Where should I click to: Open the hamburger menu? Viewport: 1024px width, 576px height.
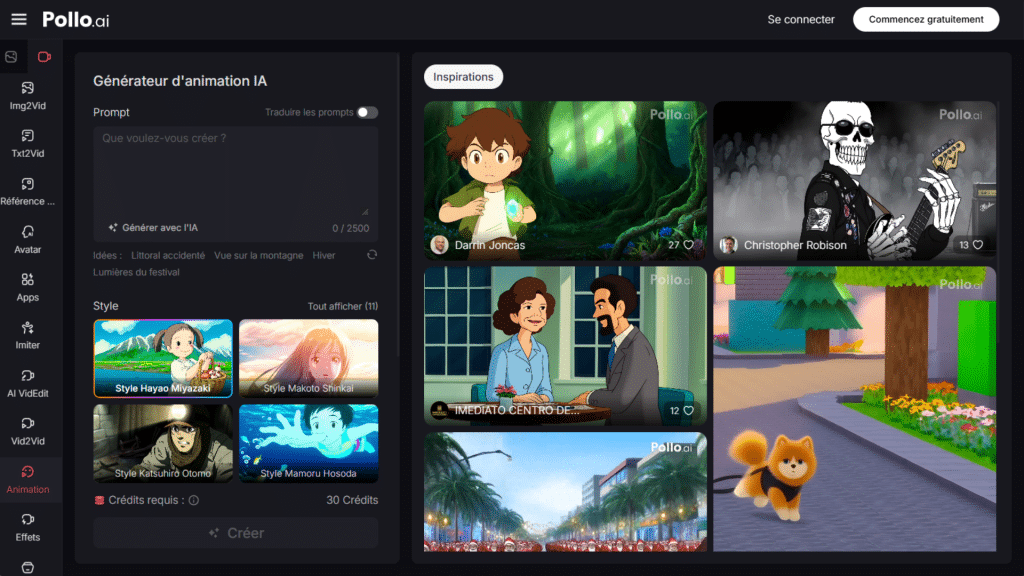[19, 20]
